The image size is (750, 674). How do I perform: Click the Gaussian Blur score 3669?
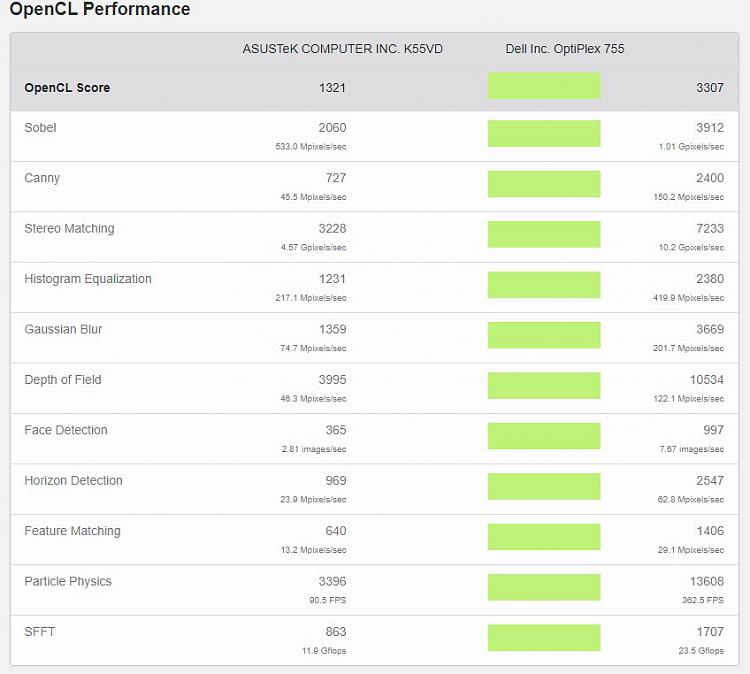tap(710, 330)
